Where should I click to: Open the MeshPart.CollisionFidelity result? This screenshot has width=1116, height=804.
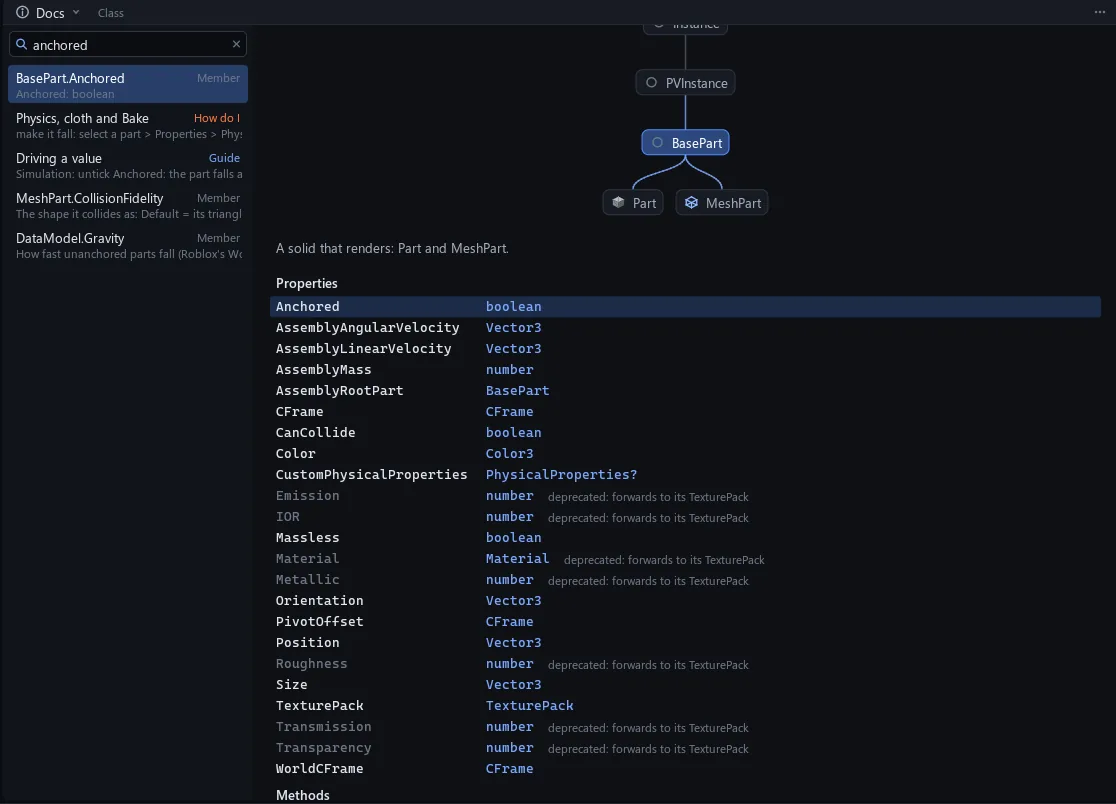tap(128, 205)
